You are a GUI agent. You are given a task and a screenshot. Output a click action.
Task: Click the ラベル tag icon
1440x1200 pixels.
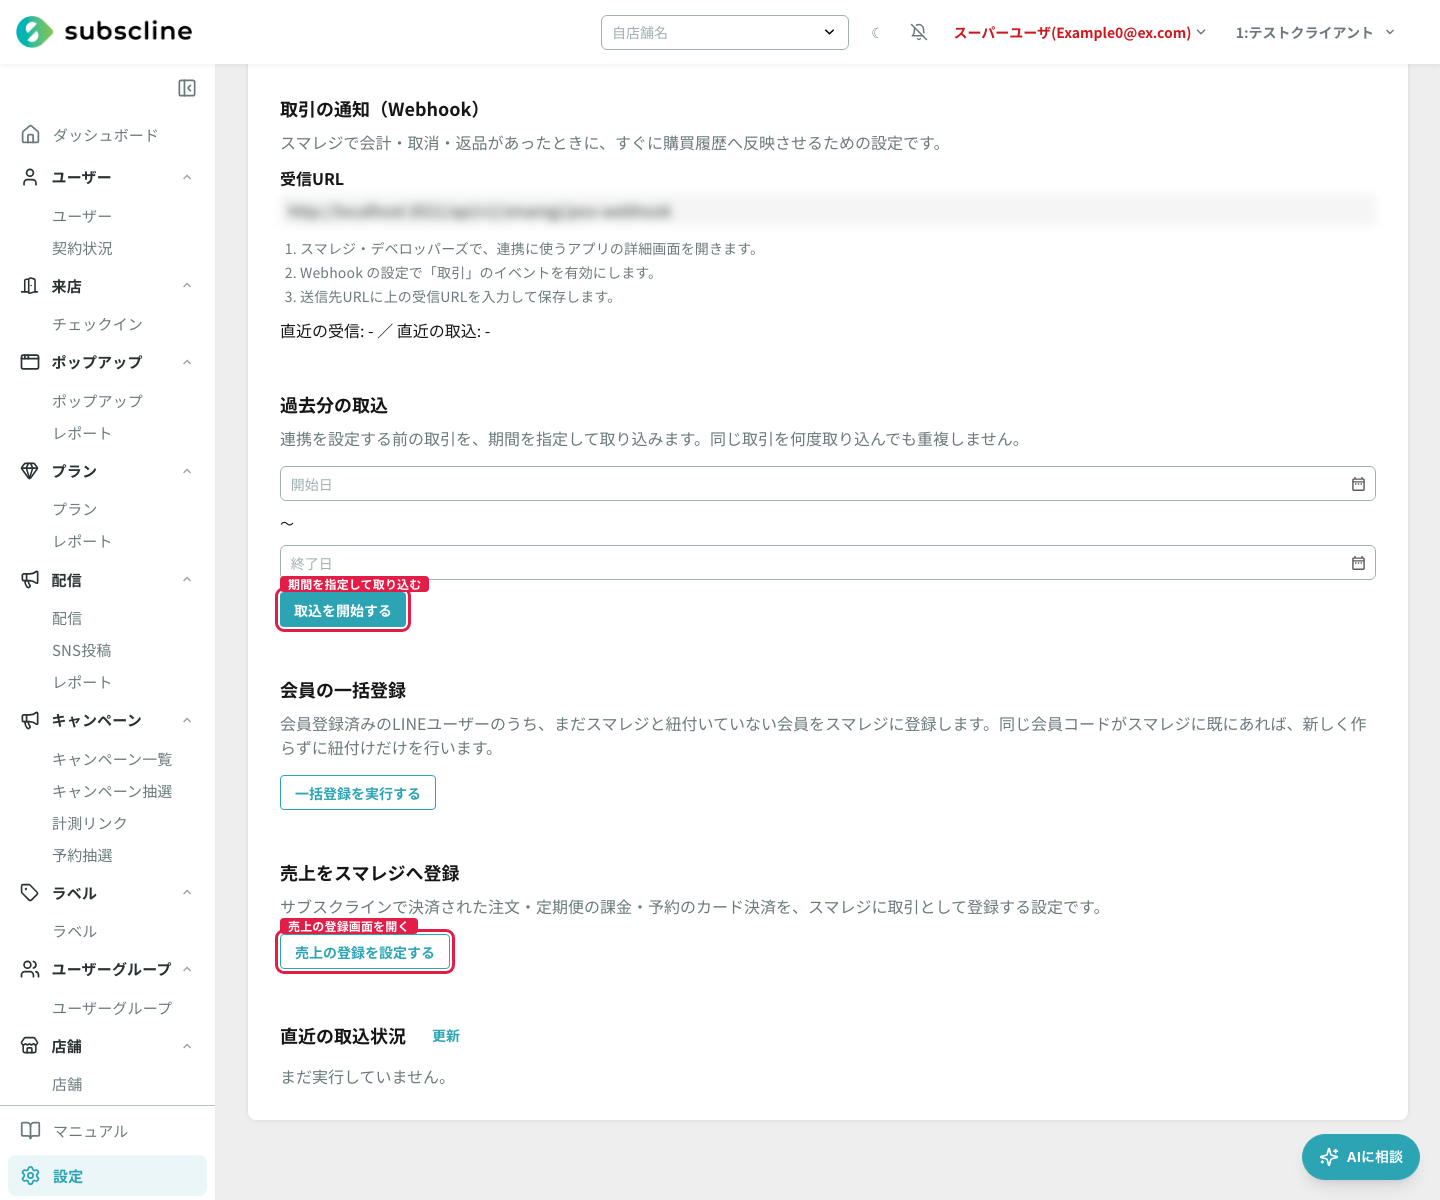click(x=30, y=893)
